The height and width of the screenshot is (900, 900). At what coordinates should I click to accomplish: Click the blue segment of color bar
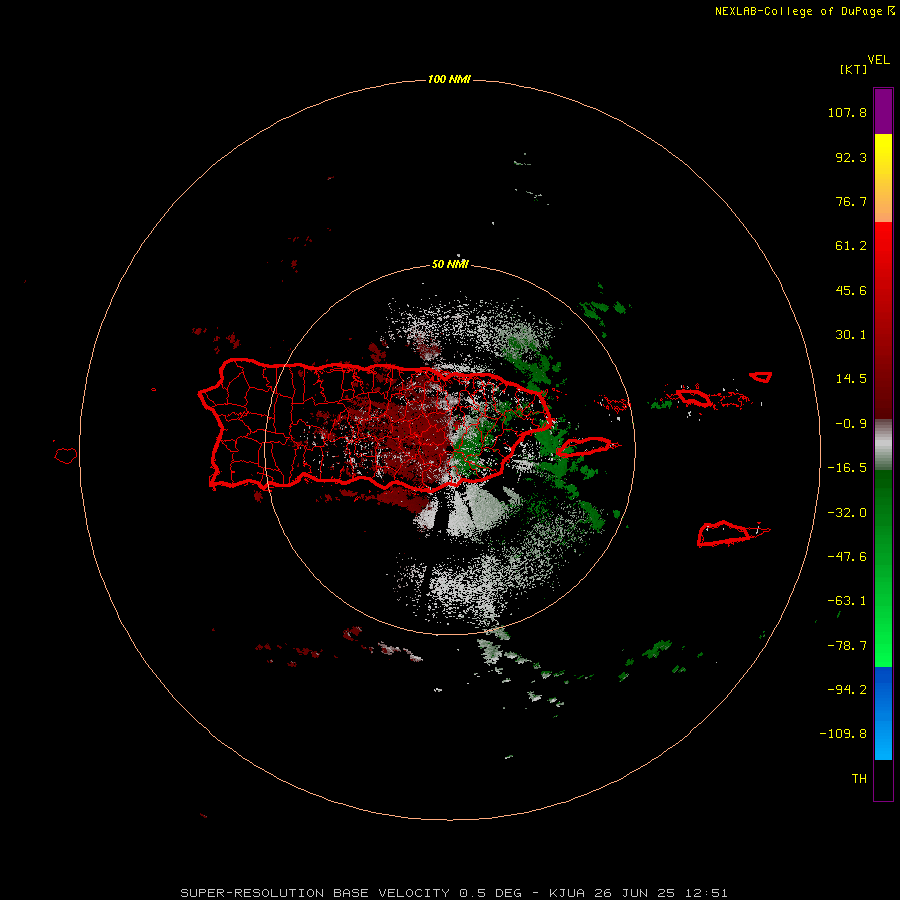883,713
